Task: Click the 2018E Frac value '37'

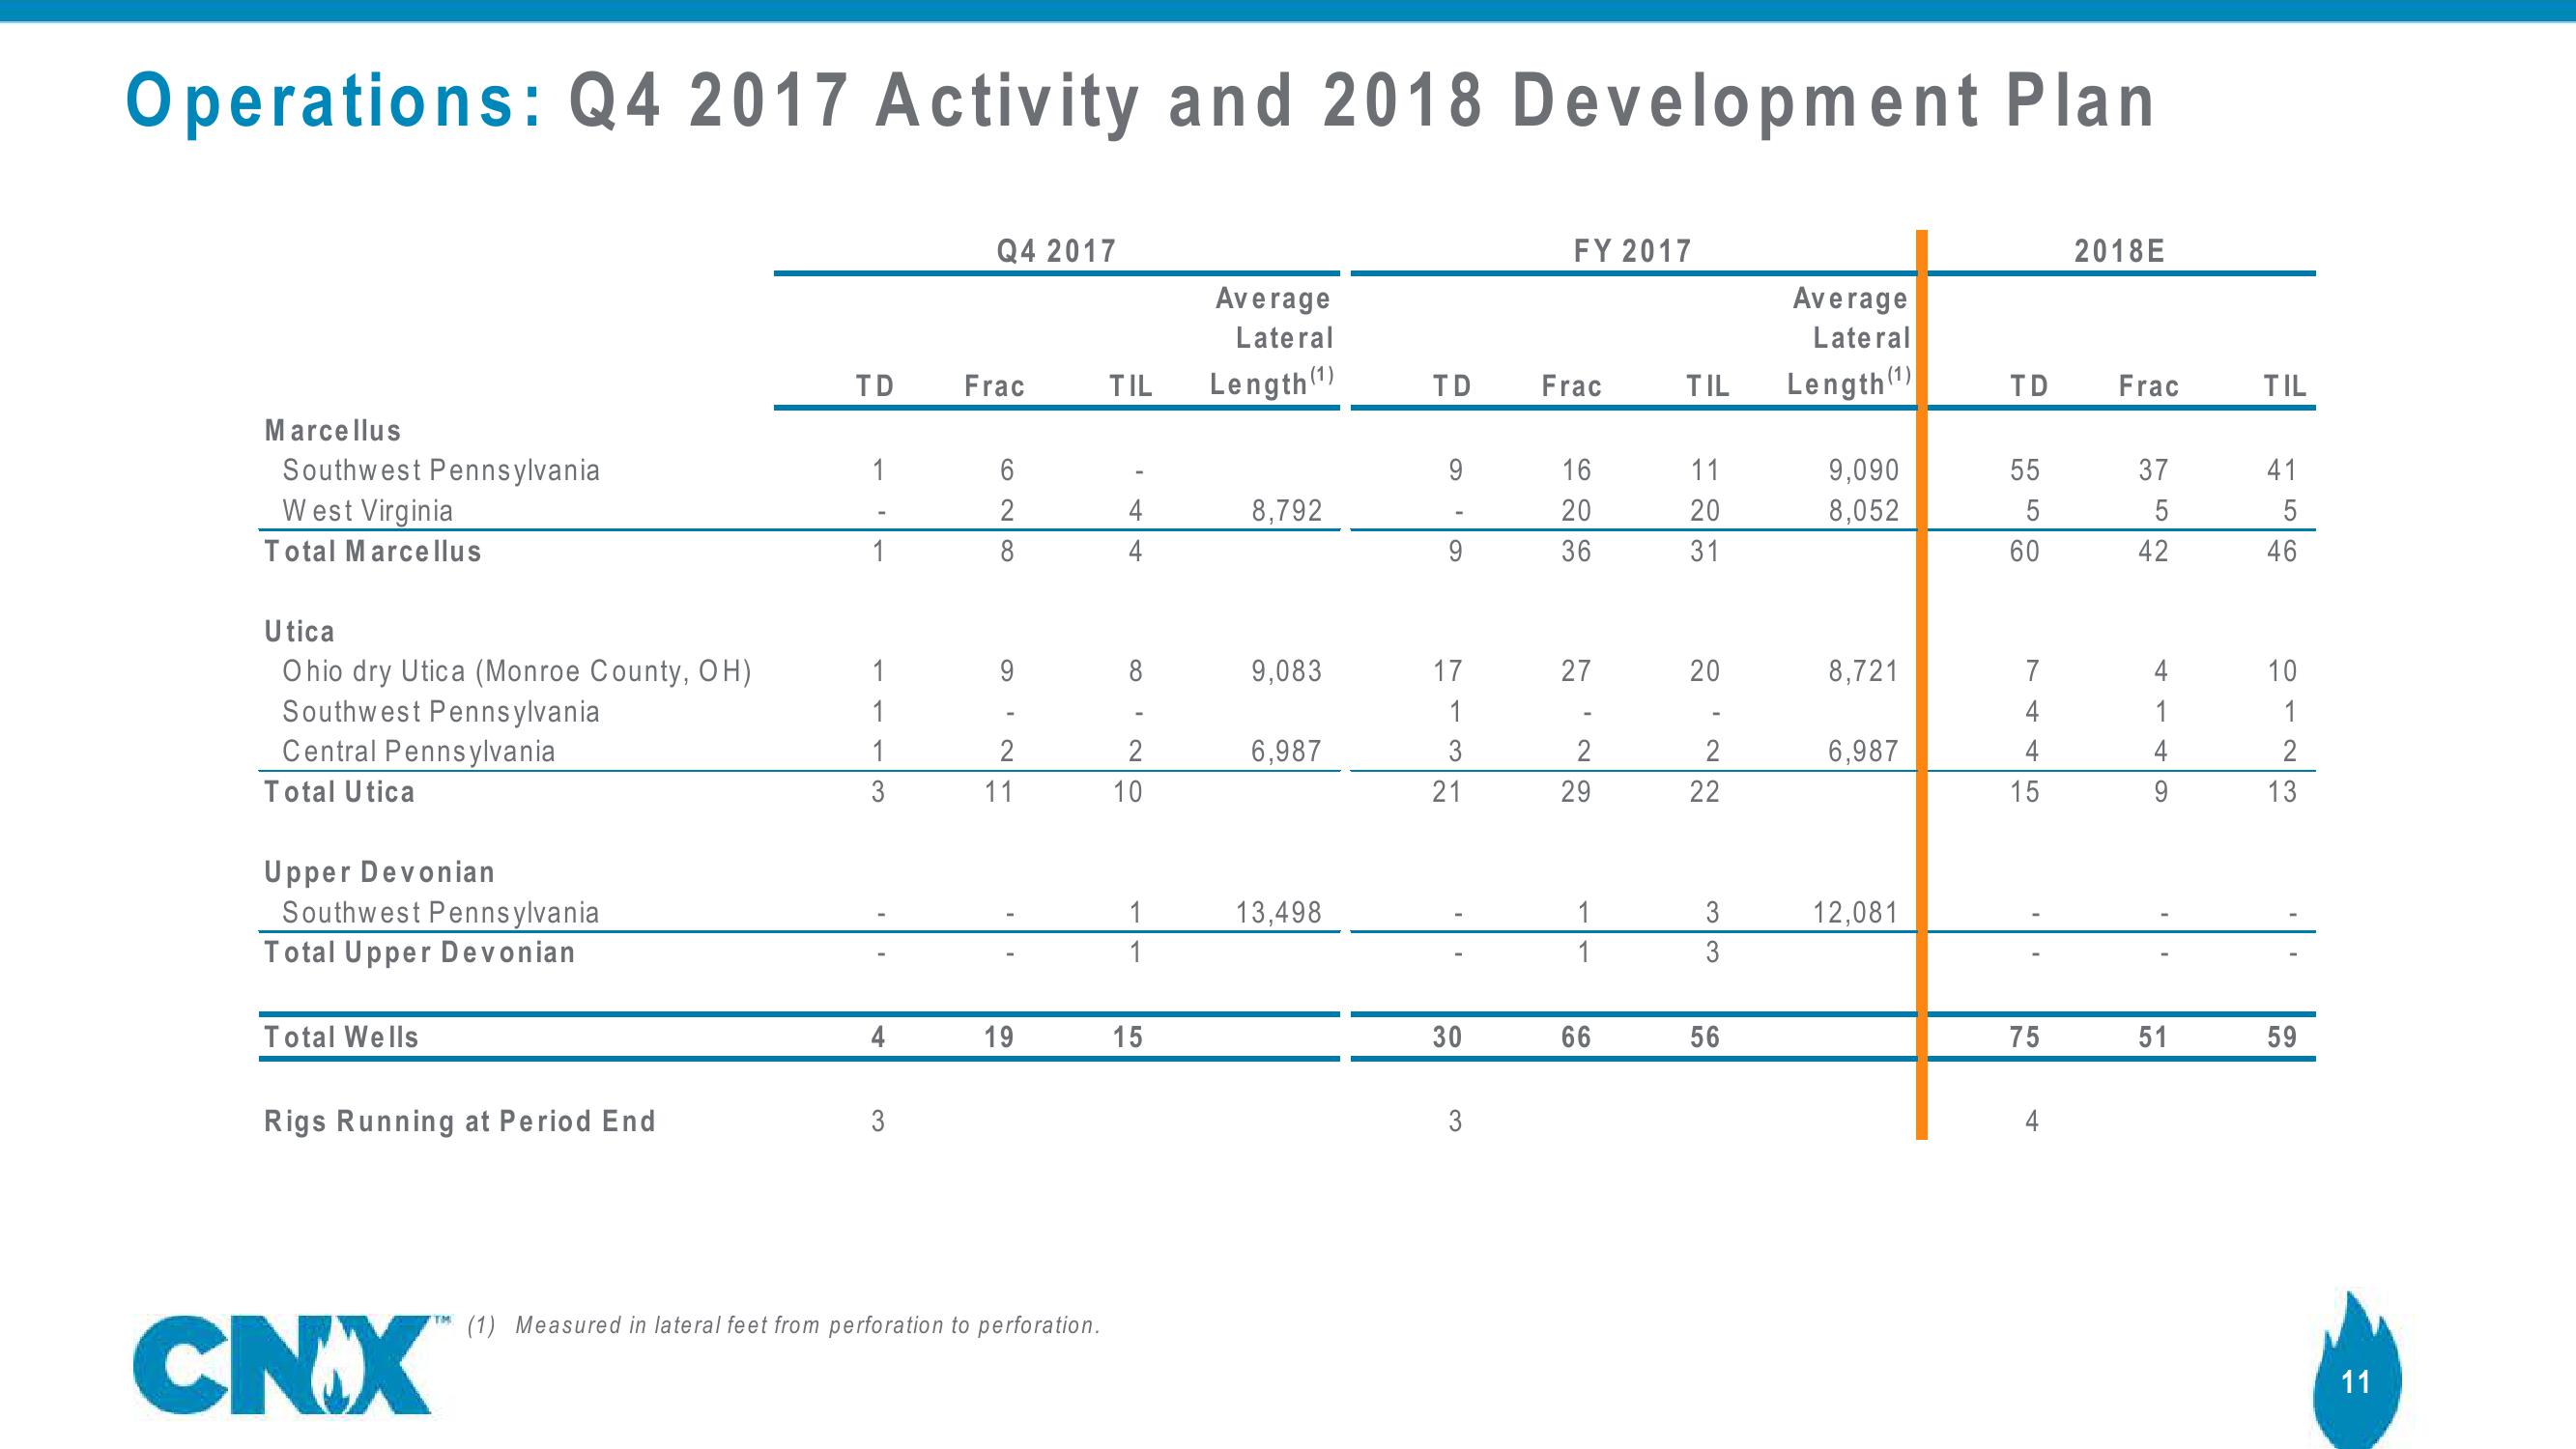Action: [2153, 470]
